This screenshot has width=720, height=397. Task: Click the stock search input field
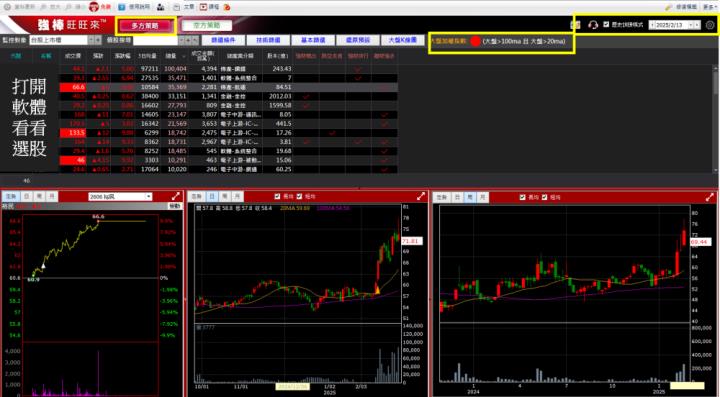coord(155,40)
